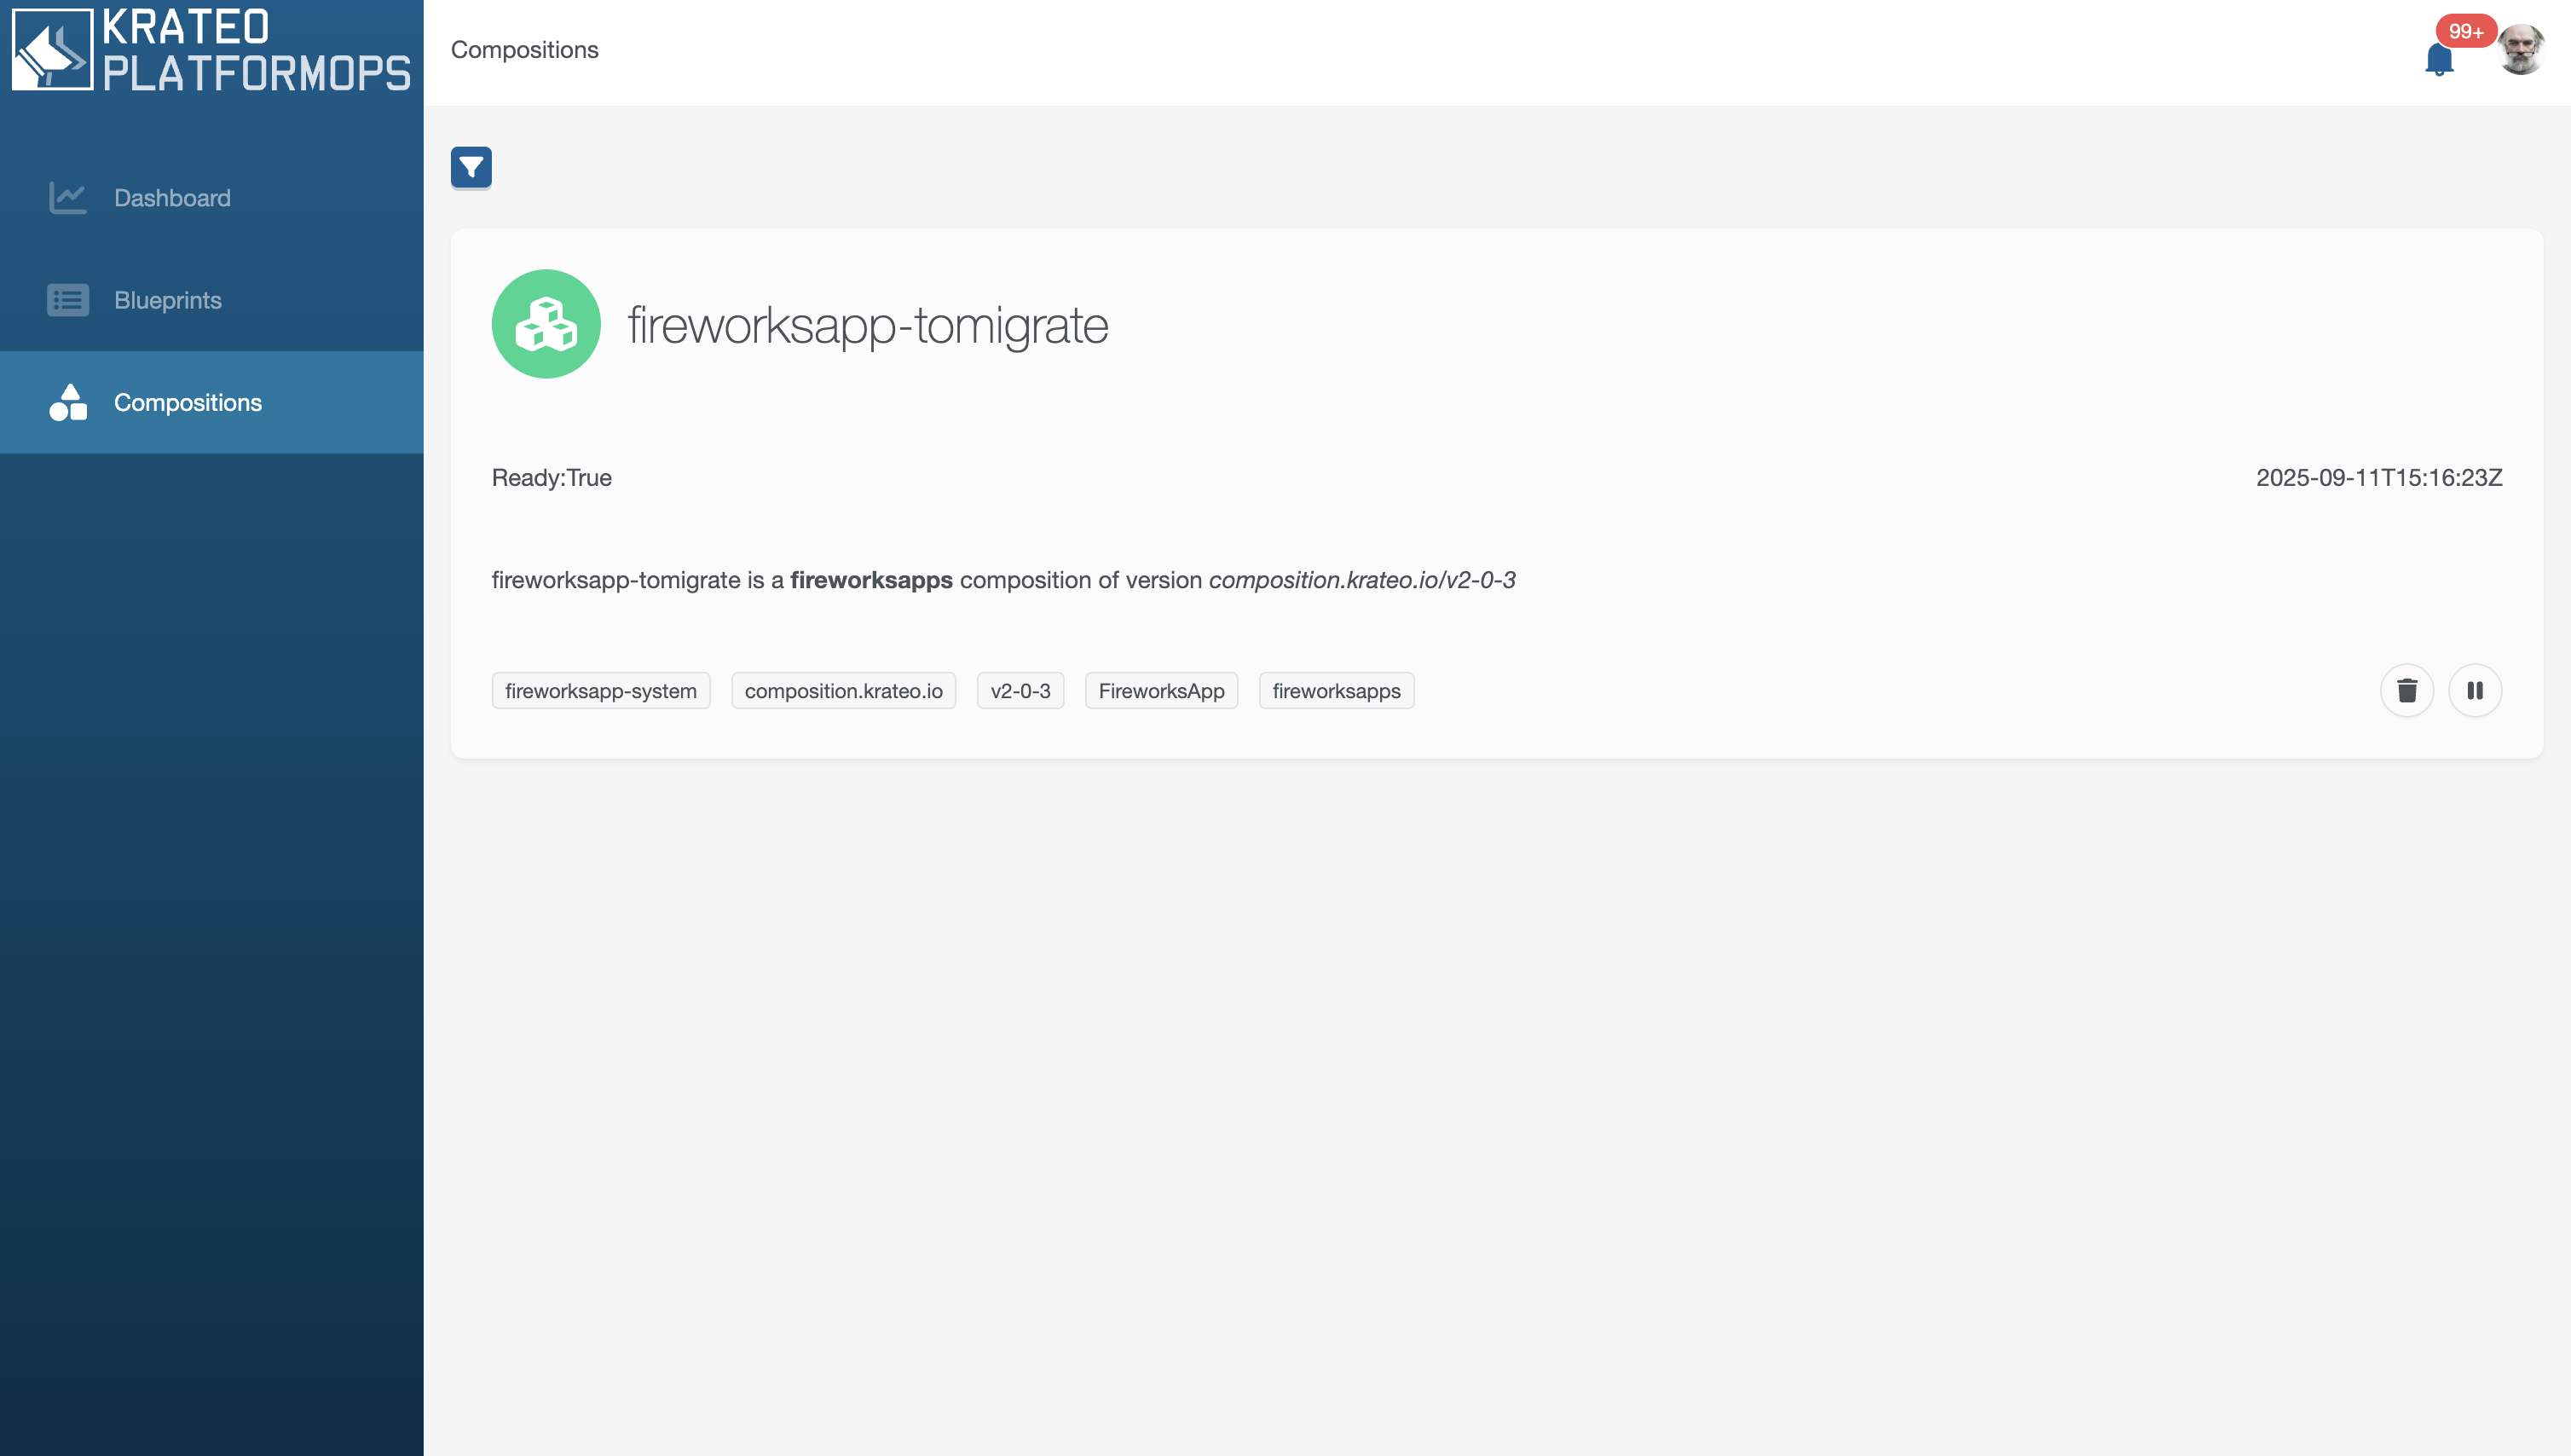Click the FireworksApp tag
This screenshot has height=1456, width=2571.
click(1160, 691)
